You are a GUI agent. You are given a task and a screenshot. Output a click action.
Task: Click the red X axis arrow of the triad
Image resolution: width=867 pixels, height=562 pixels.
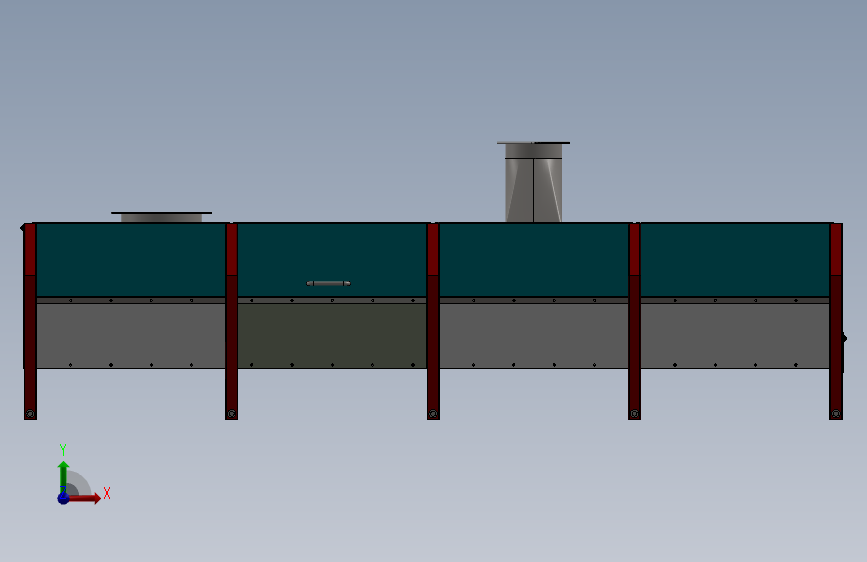[84, 498]
